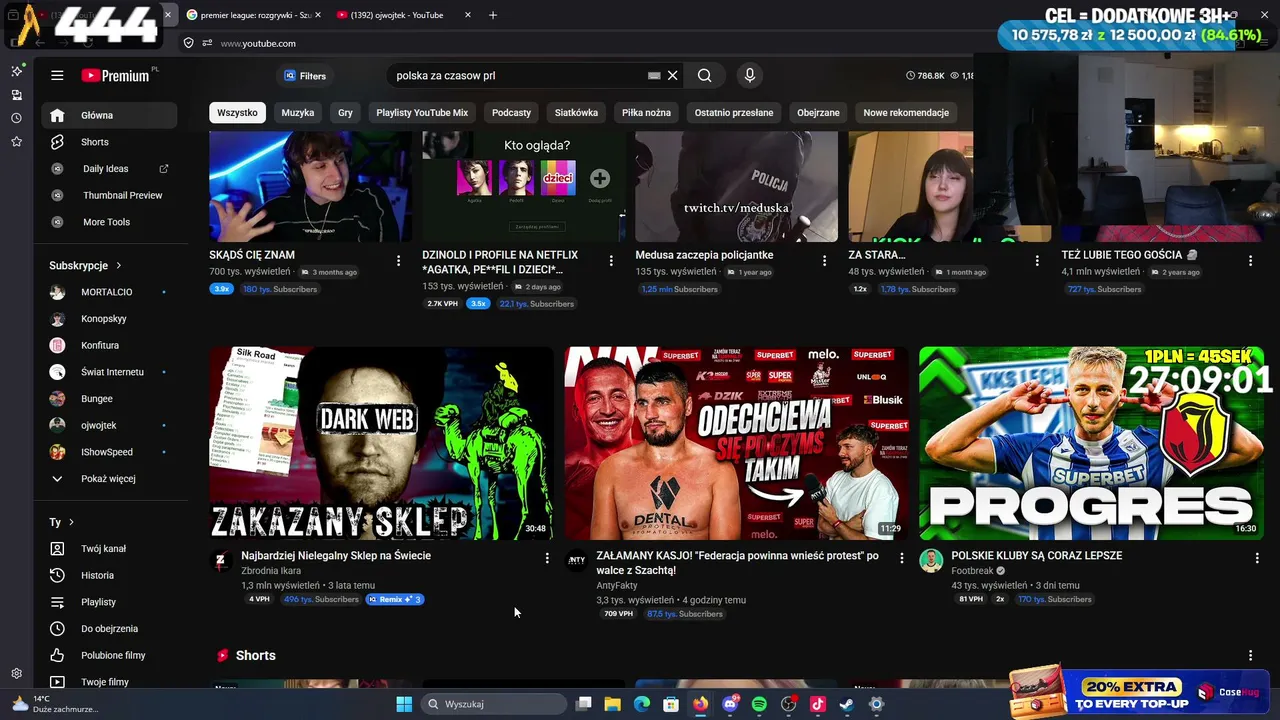Open Playlisty in sidebar

point(109,602)
